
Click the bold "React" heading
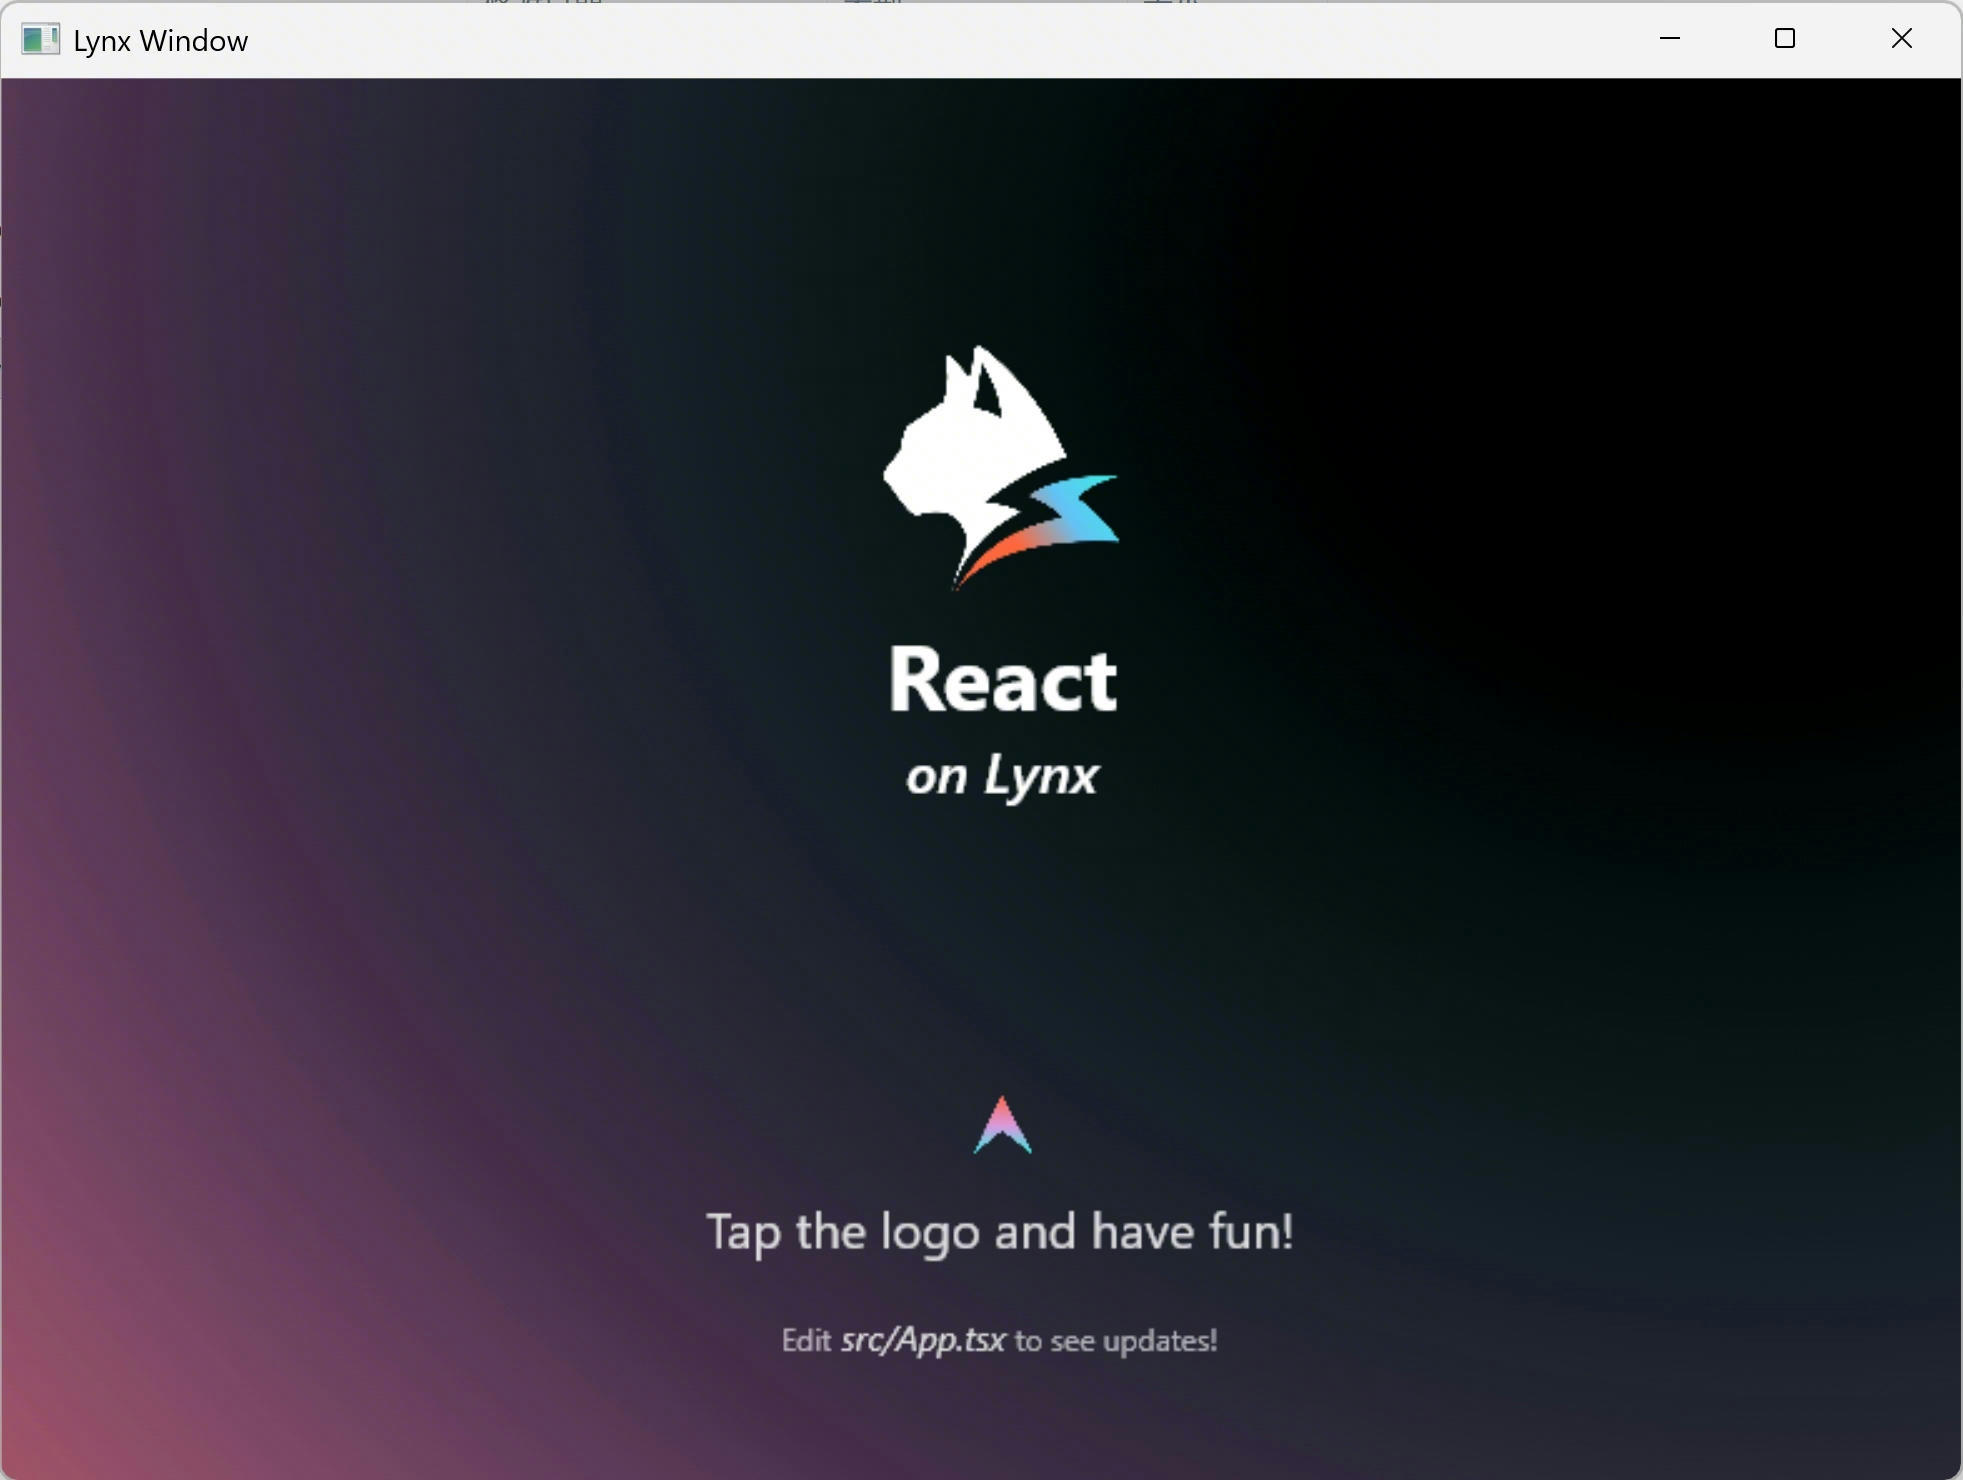pos(1002,681)
